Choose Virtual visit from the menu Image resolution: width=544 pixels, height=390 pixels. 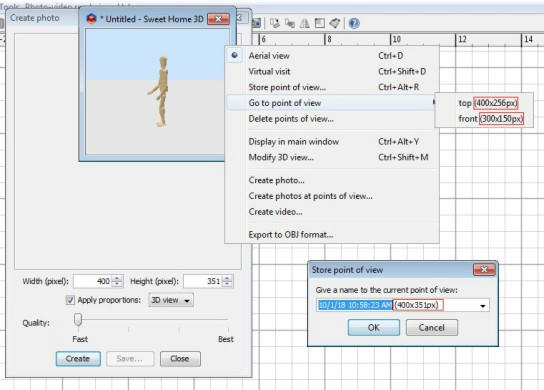coord(332,71)
